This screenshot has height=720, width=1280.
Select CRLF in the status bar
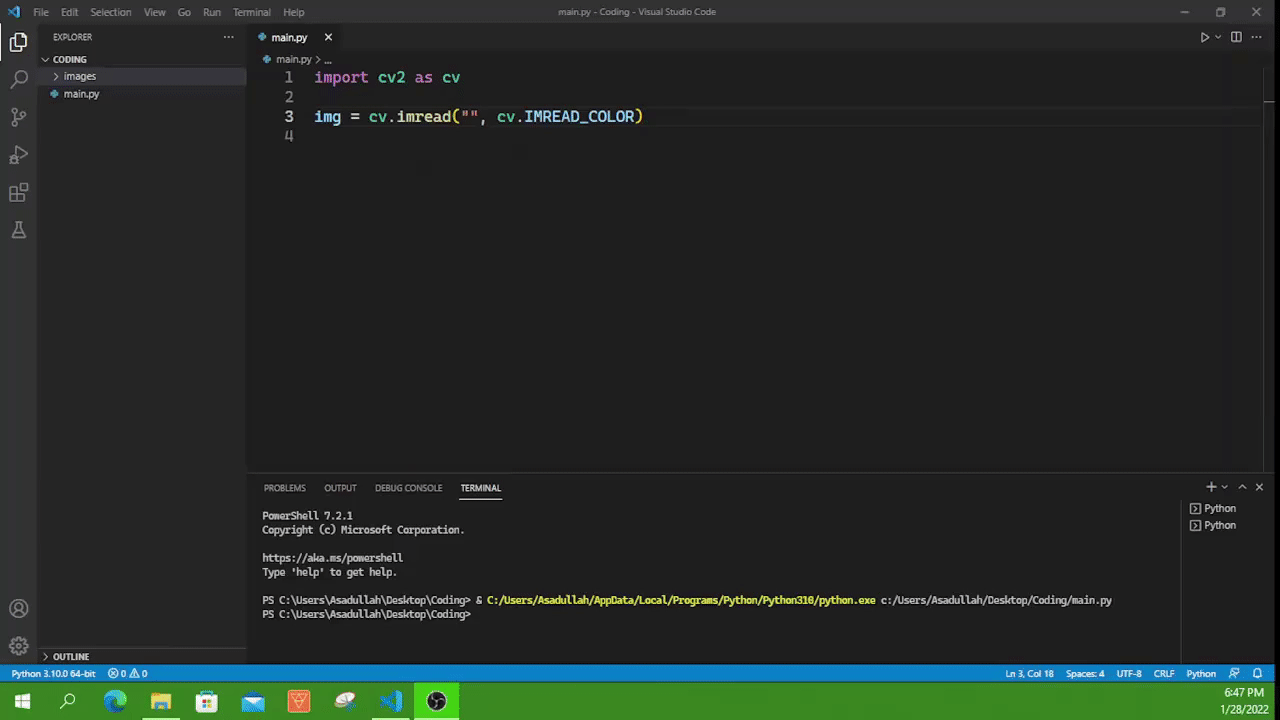point(1163,673)
